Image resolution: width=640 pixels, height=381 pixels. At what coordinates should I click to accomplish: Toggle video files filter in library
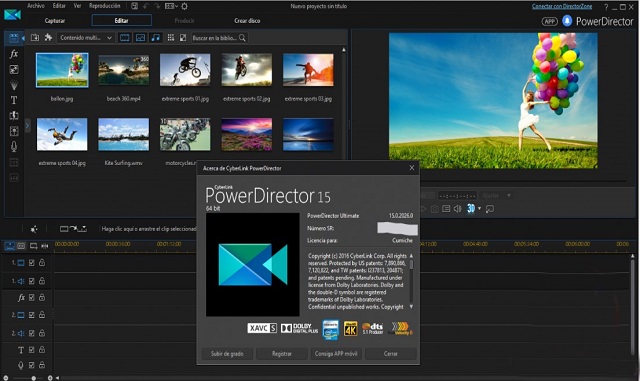(x=124, y=38)
